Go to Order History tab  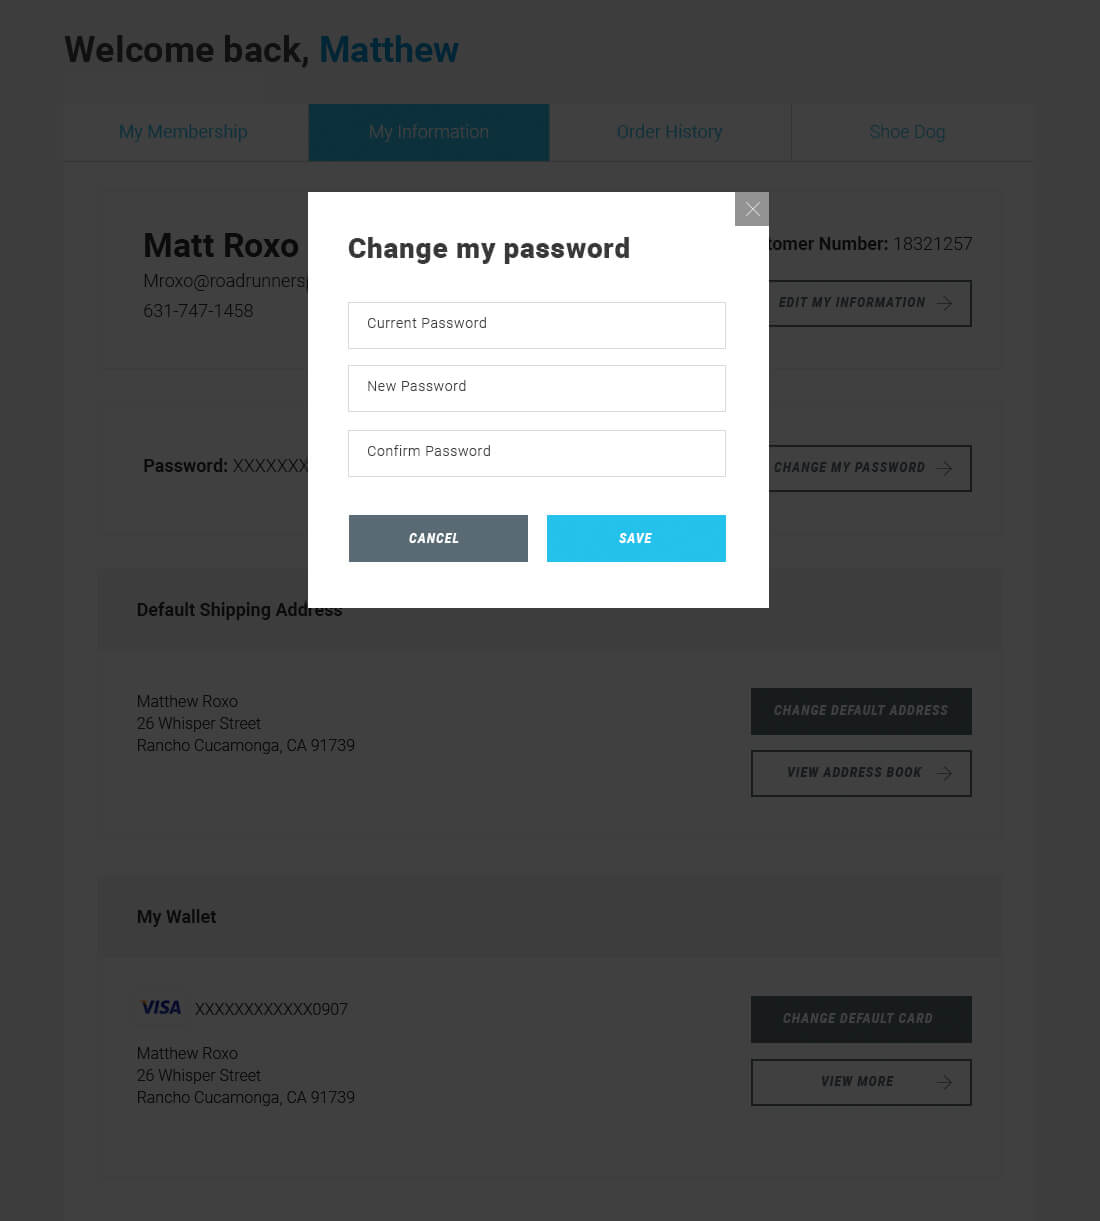coord(670,132)
